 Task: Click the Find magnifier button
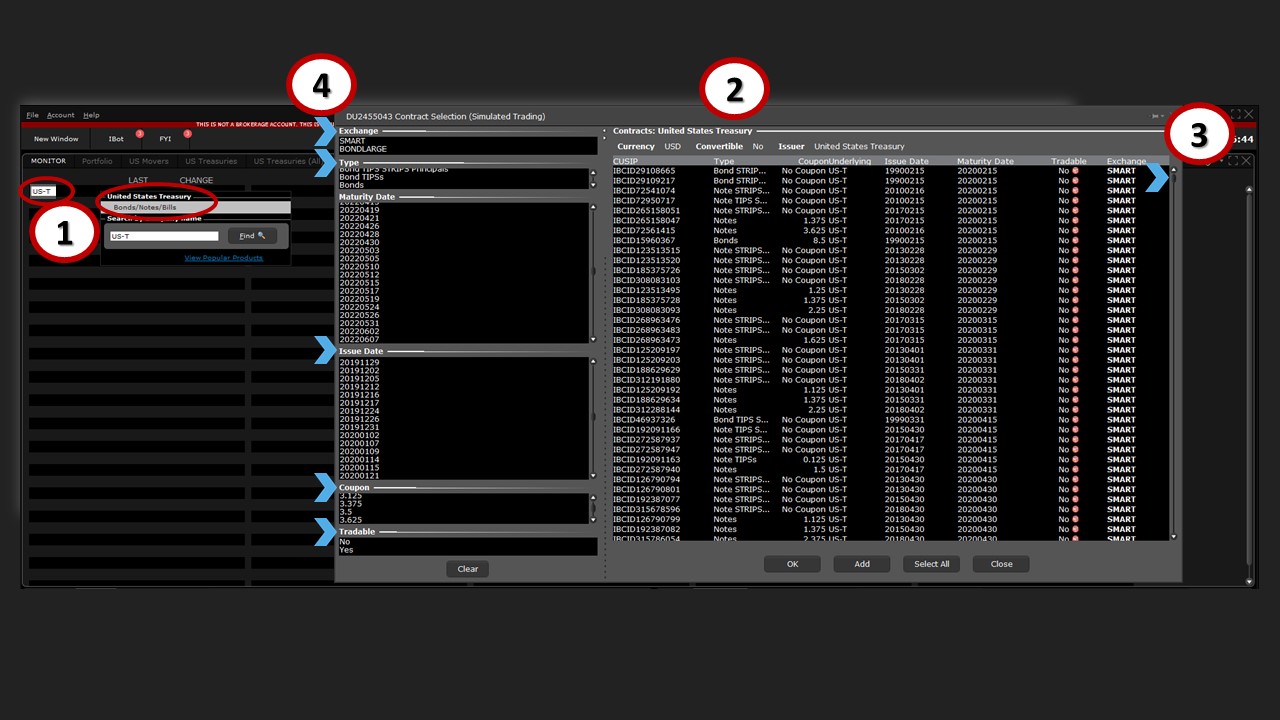(252, 236)
